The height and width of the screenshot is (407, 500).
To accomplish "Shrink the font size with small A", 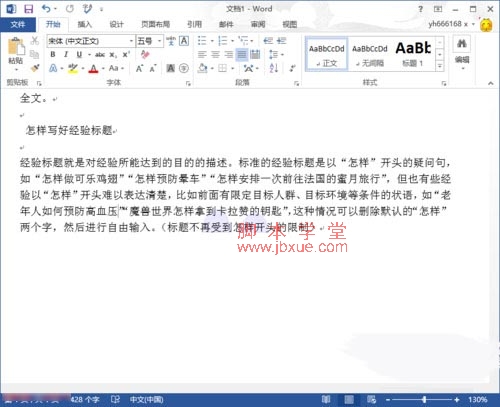I will pos(153,69).
